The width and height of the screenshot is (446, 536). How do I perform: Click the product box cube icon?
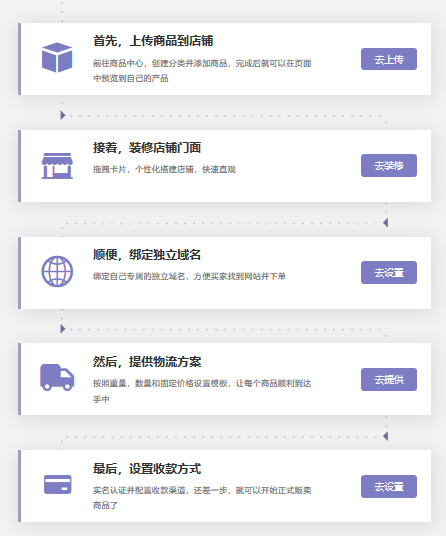[57, 57]
